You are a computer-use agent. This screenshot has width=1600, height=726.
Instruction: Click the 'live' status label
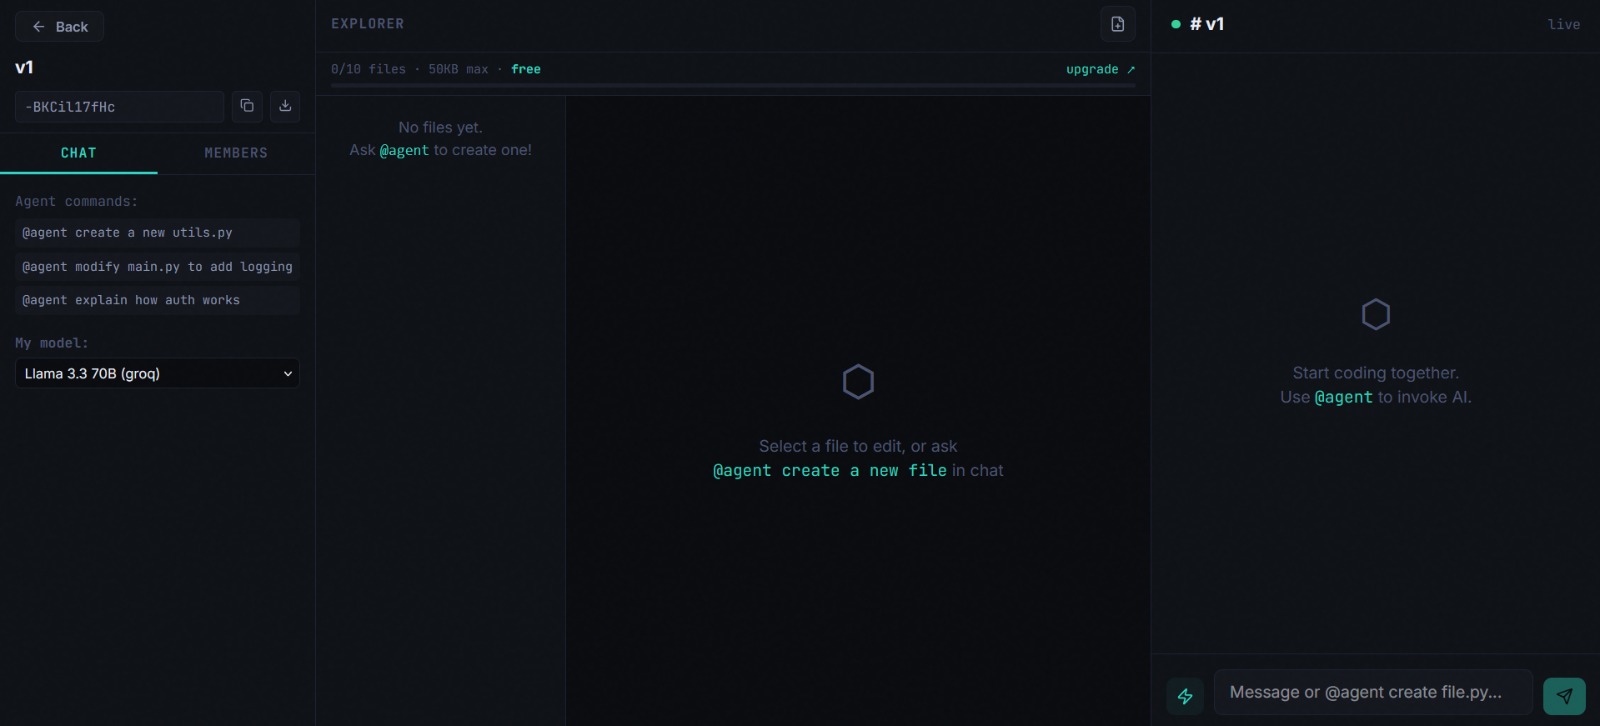pyautogui.click(x=1564, y=24)
